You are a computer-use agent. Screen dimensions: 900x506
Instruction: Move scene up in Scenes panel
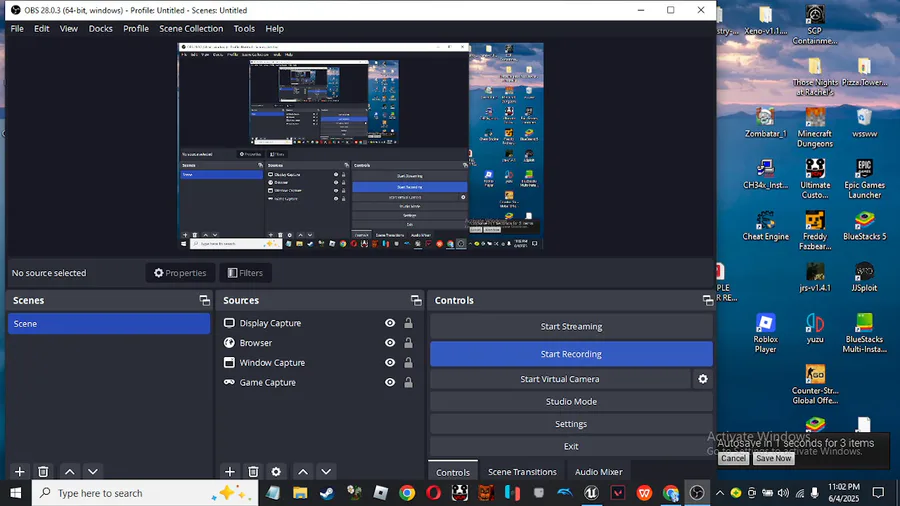[69, 472]
